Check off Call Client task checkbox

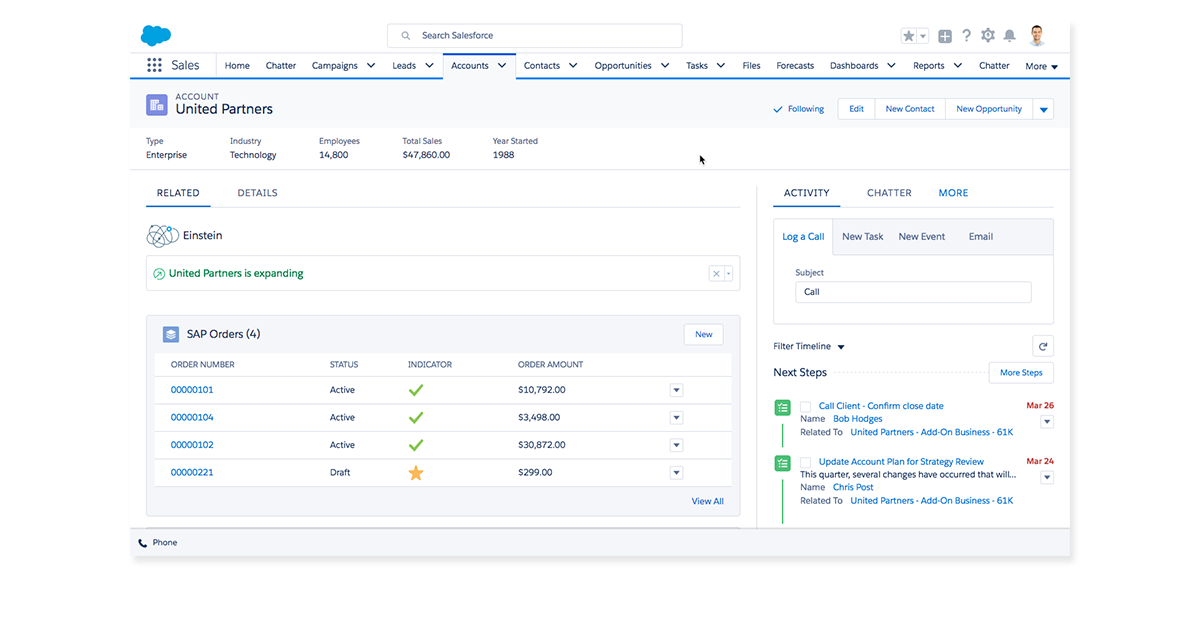pos(806,407)
